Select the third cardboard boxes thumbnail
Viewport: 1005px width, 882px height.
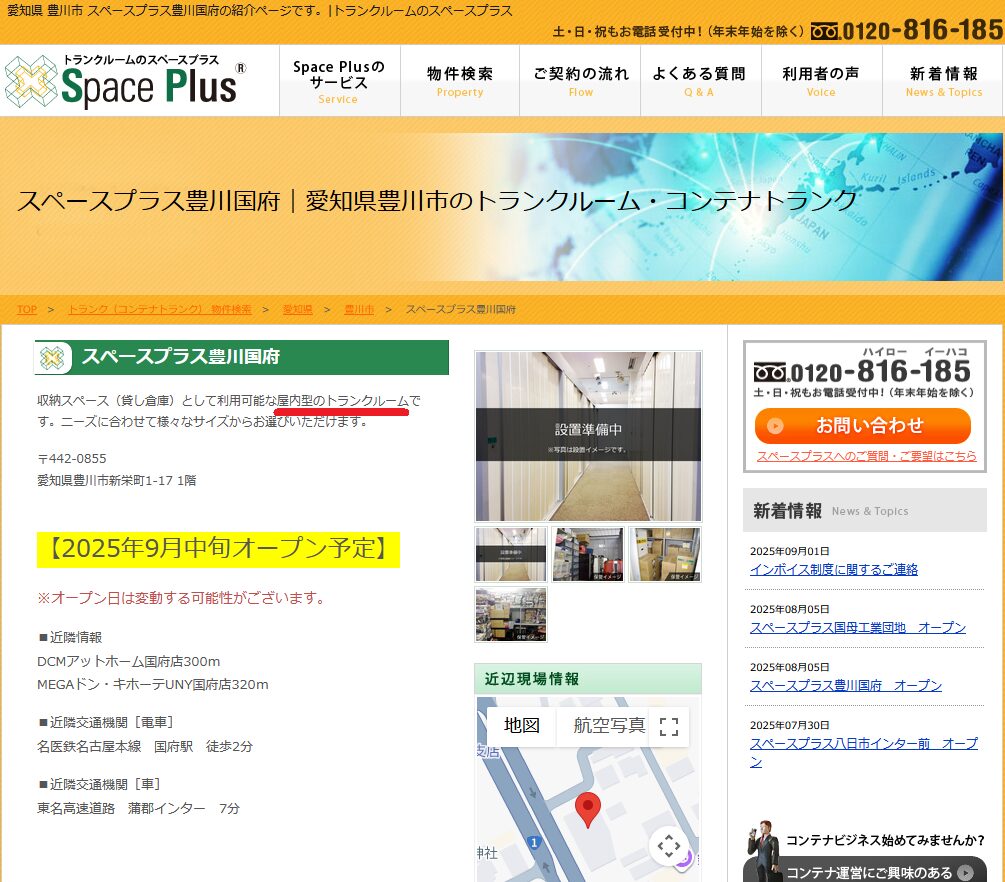coord(665,554)
